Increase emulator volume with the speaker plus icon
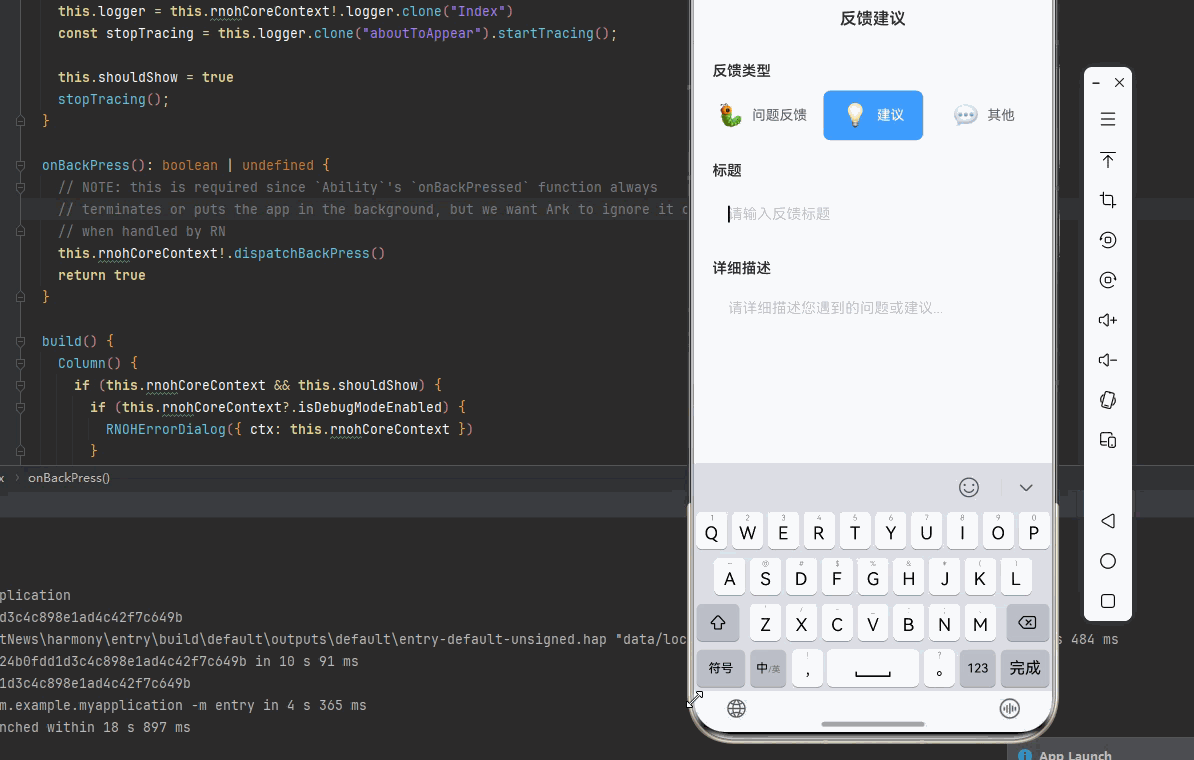This screenshot has width=1194, height=760. point(1108,320)
